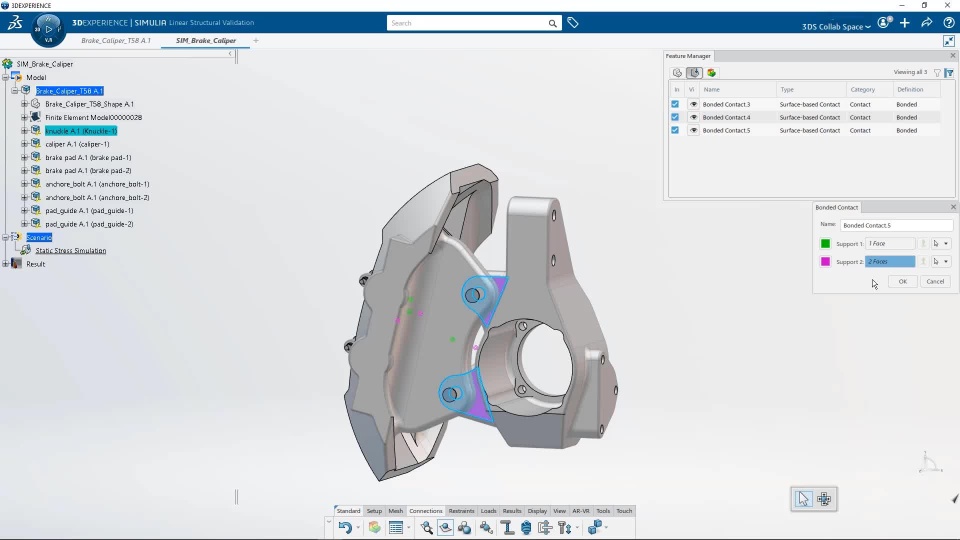960x540 pixels.
Task: Expand the caliper A.1 tree node
Action: tap(24, 144)
